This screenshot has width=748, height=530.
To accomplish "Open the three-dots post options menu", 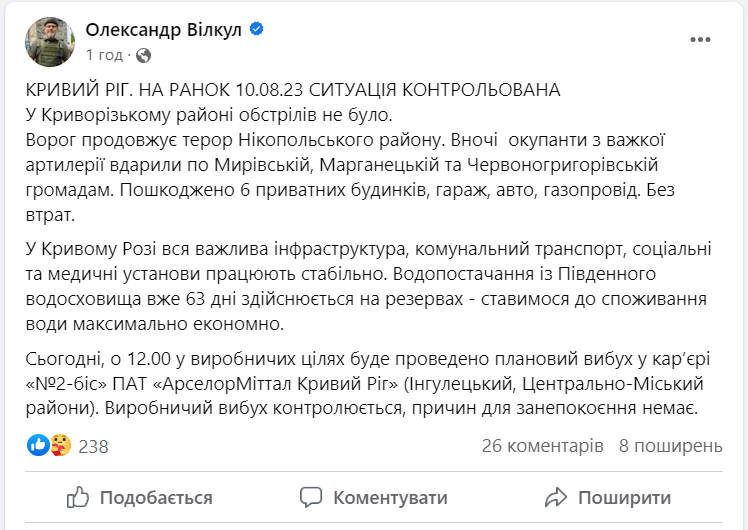I will click(700, 39).
